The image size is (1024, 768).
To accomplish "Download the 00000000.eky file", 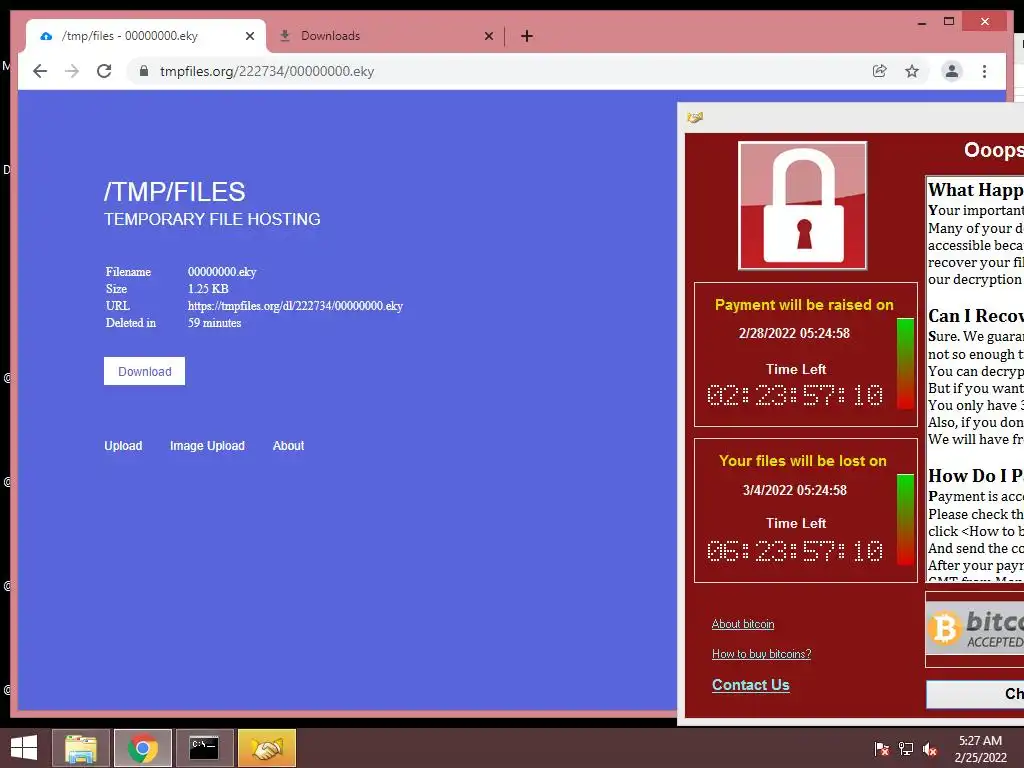I will [x=144, y=371].
